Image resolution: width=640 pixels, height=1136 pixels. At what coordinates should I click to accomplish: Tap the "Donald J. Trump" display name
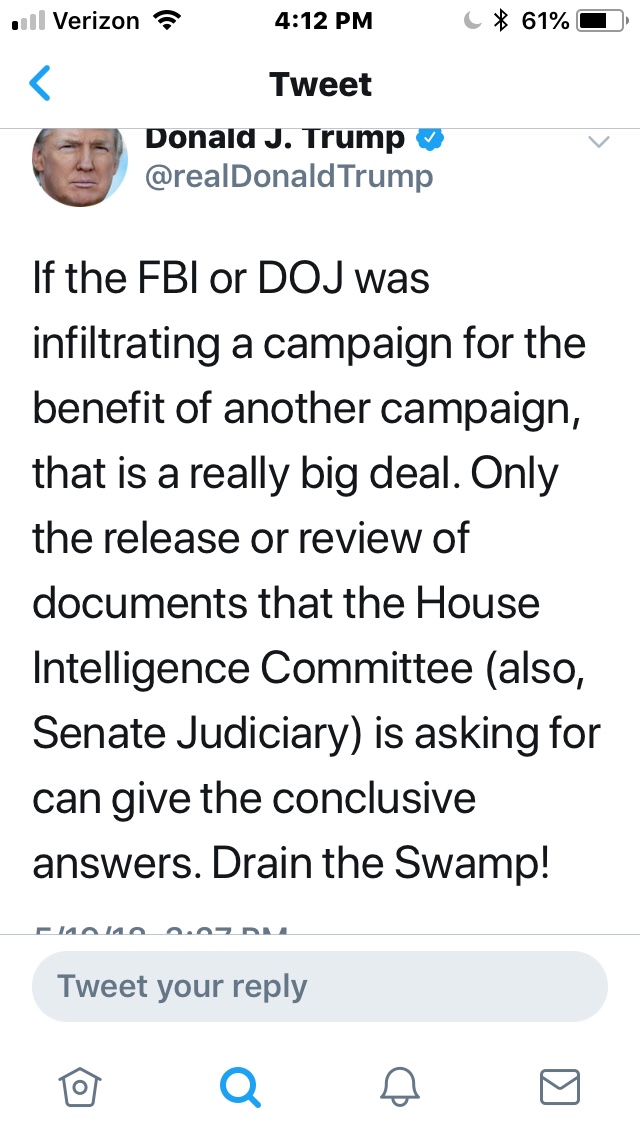pos(275,139)
